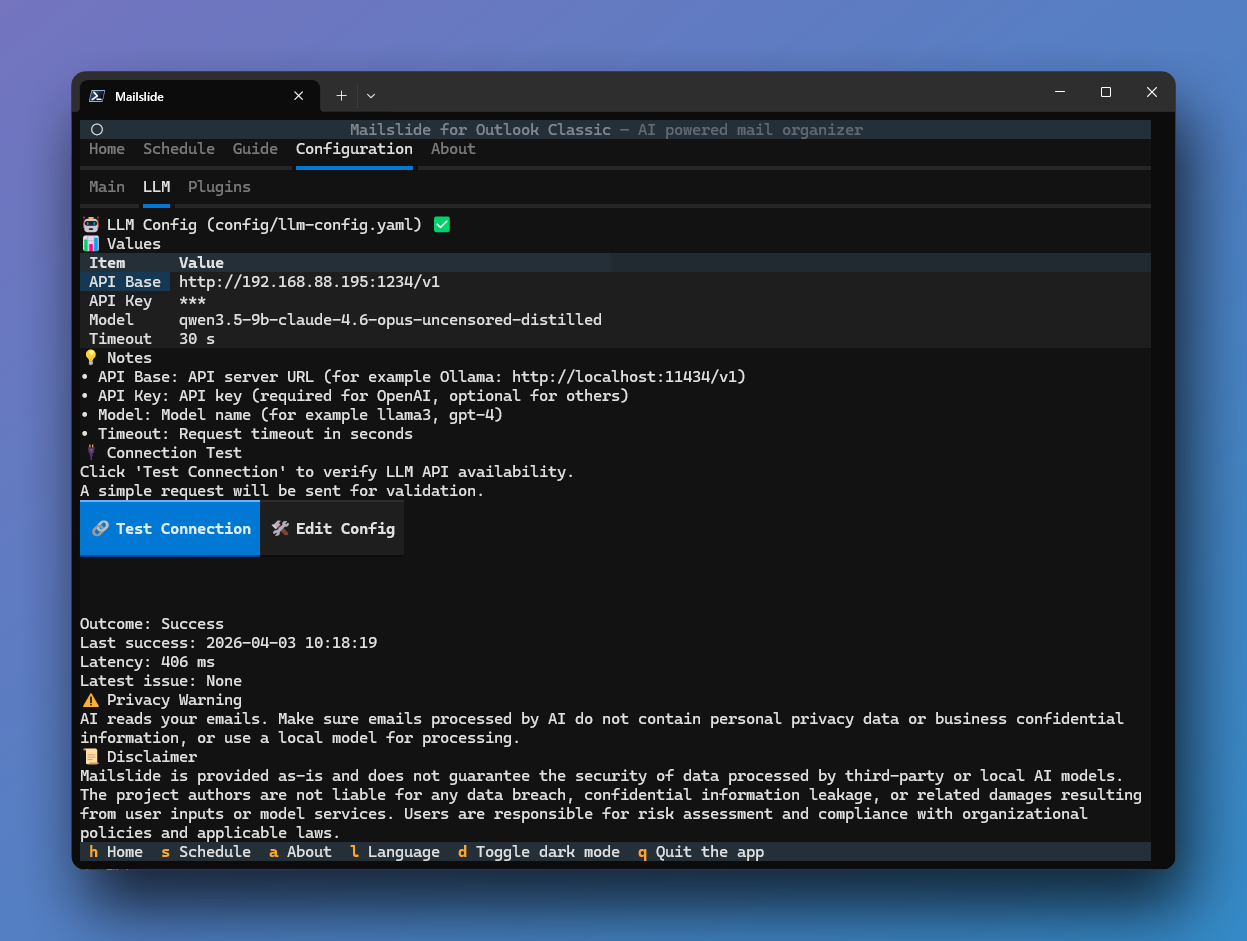Click the robot icon next to LLM Config
This screenshot has height=941, width=1247.
(91, 225)
